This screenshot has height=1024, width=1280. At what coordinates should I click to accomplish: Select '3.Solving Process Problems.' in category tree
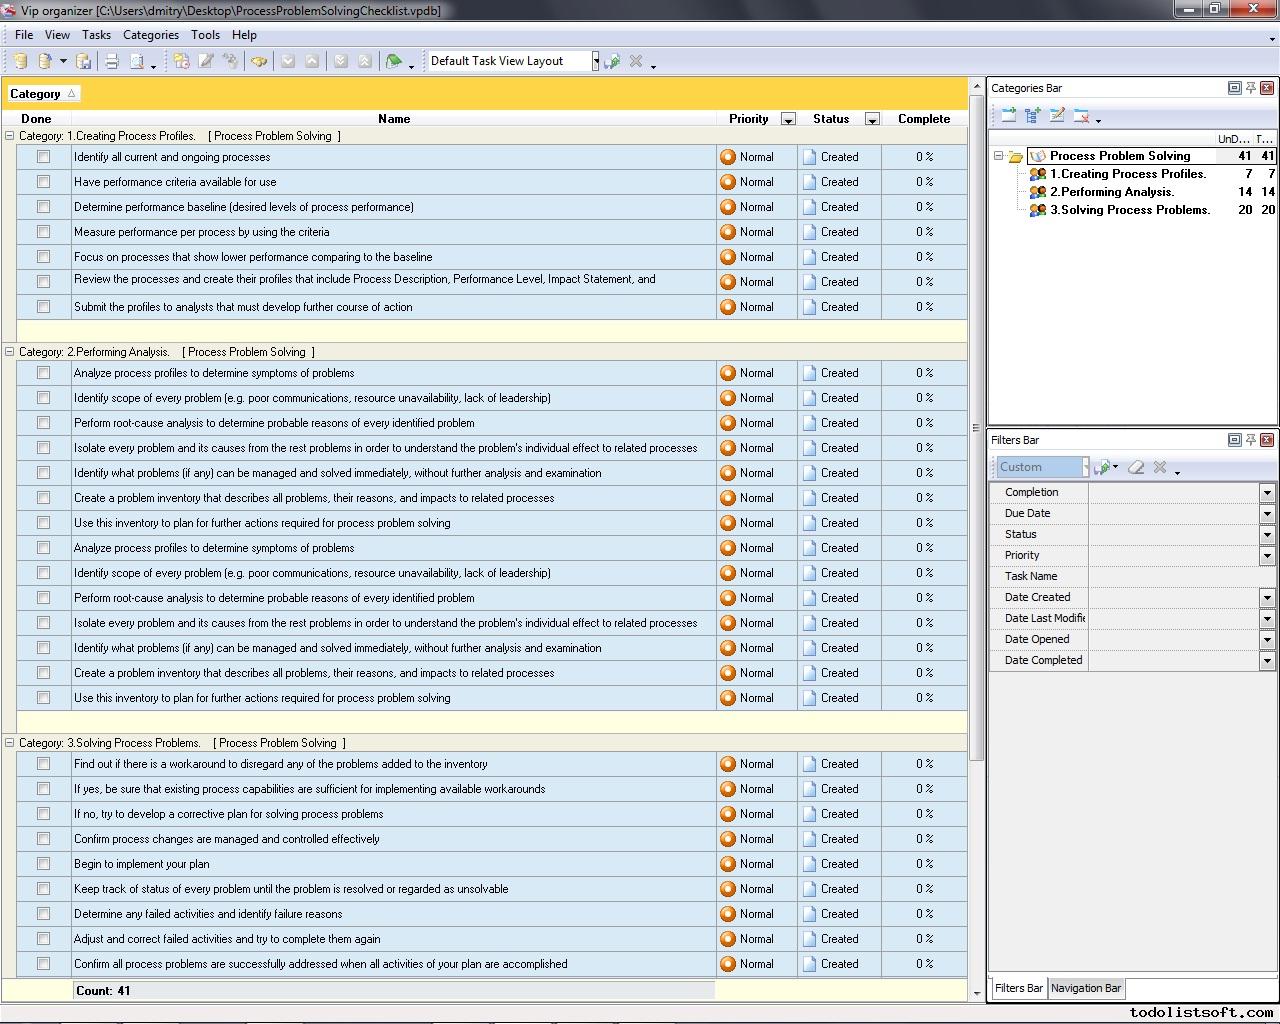[x=1129, y=210]
